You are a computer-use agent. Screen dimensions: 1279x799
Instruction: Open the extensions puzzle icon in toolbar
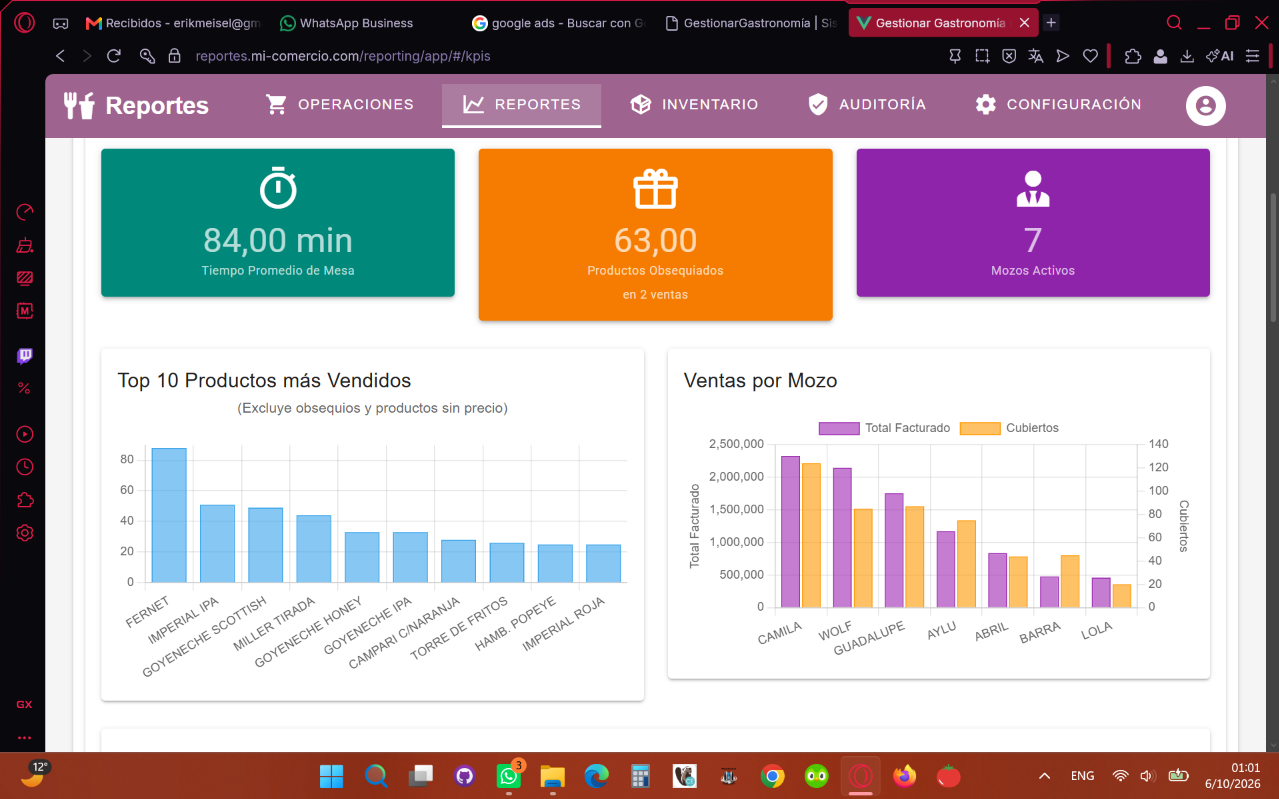pos(1133,56)
